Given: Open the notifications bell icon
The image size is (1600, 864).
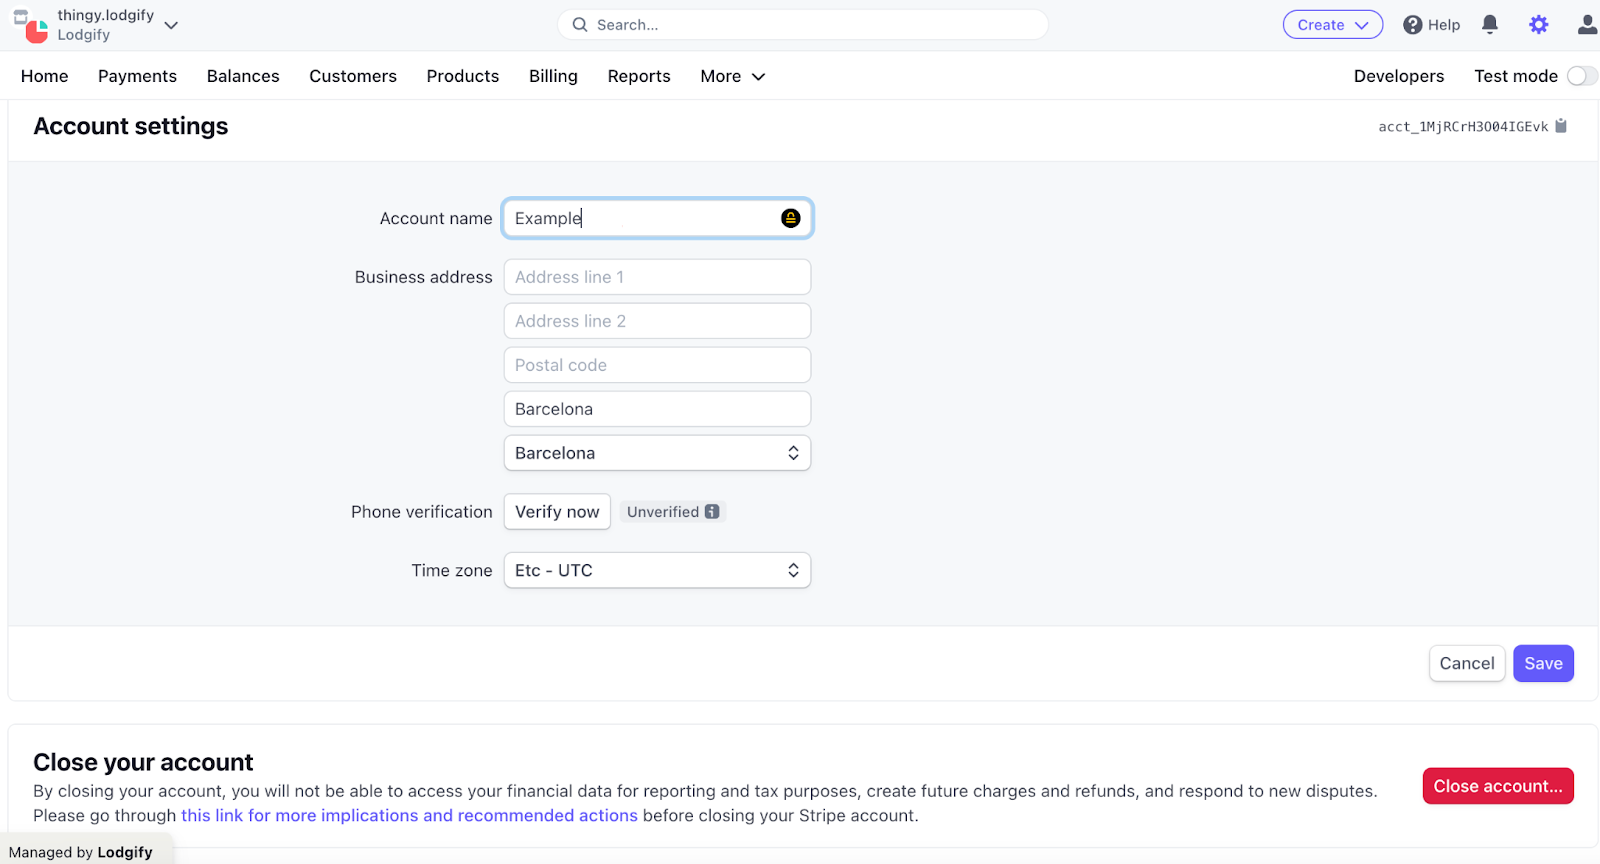Looking at the screenshot, I should point(1489,25).
